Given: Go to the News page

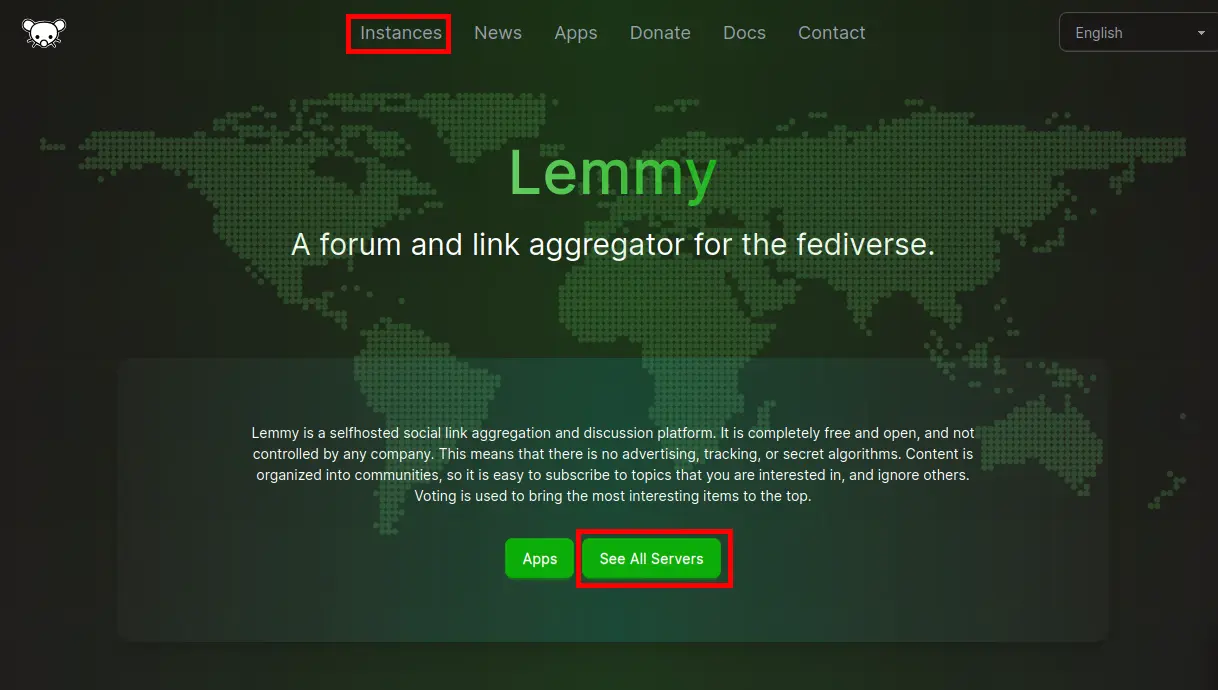Looking at the screenshot, I should point(498,33).
